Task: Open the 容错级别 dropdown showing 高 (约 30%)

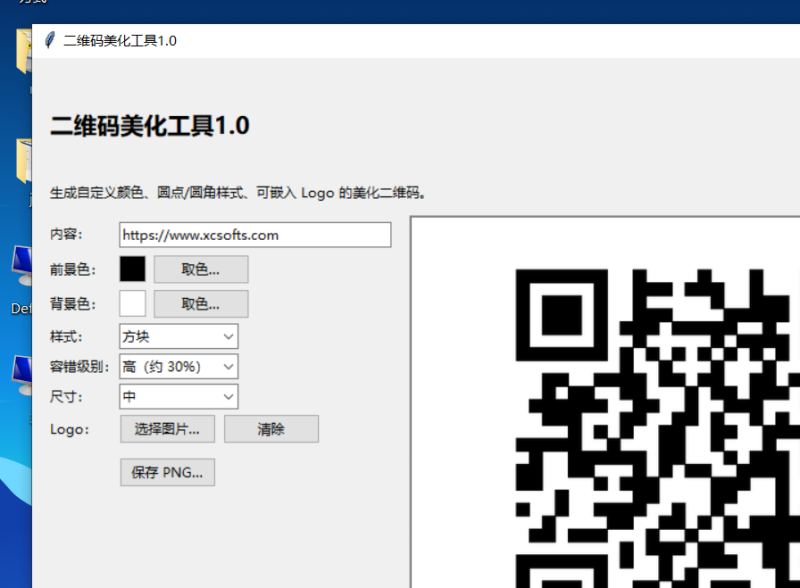Action: pos(179,366)
